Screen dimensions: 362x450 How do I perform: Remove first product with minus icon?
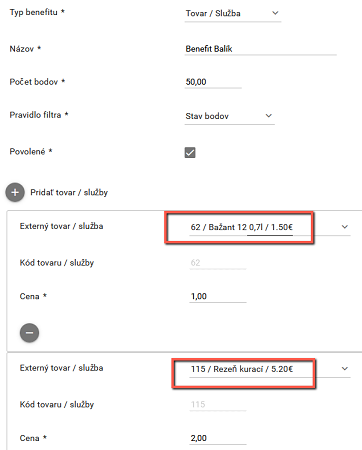pyautogui.click(x=29, y=333)
